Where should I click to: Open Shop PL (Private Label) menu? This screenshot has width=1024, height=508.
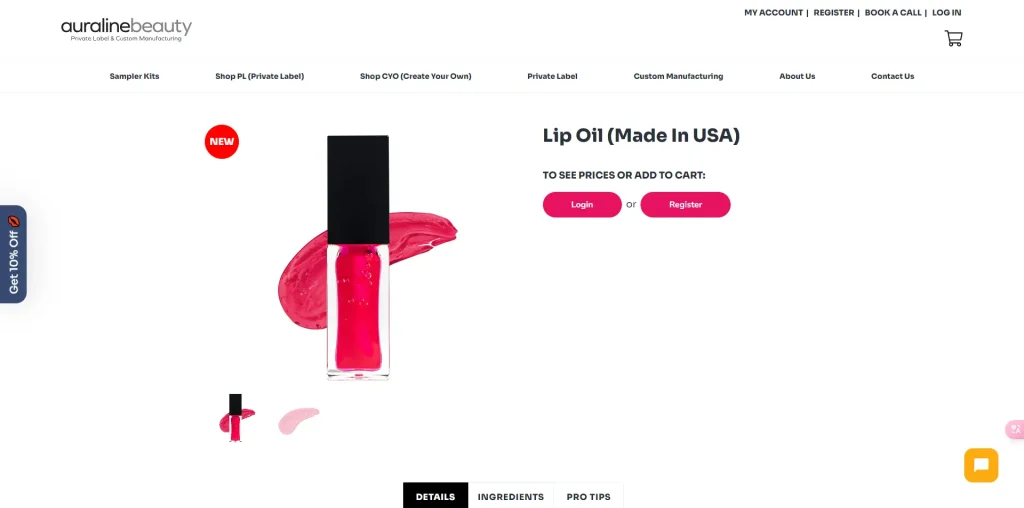pos(260,76)
